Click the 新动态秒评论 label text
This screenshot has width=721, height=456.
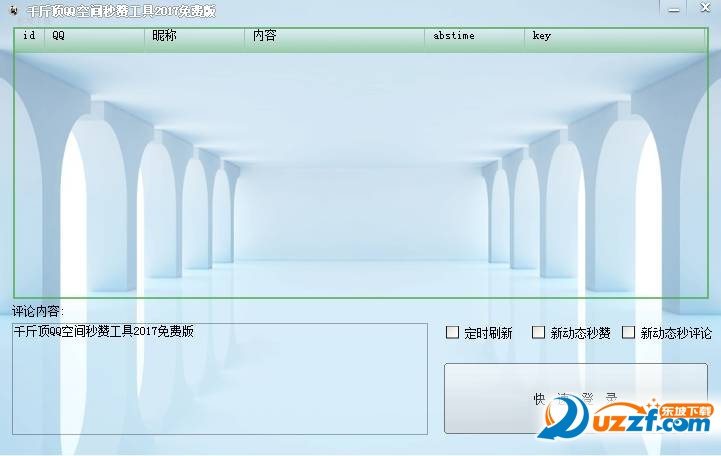pyautogui.click(x=676, y=334)
